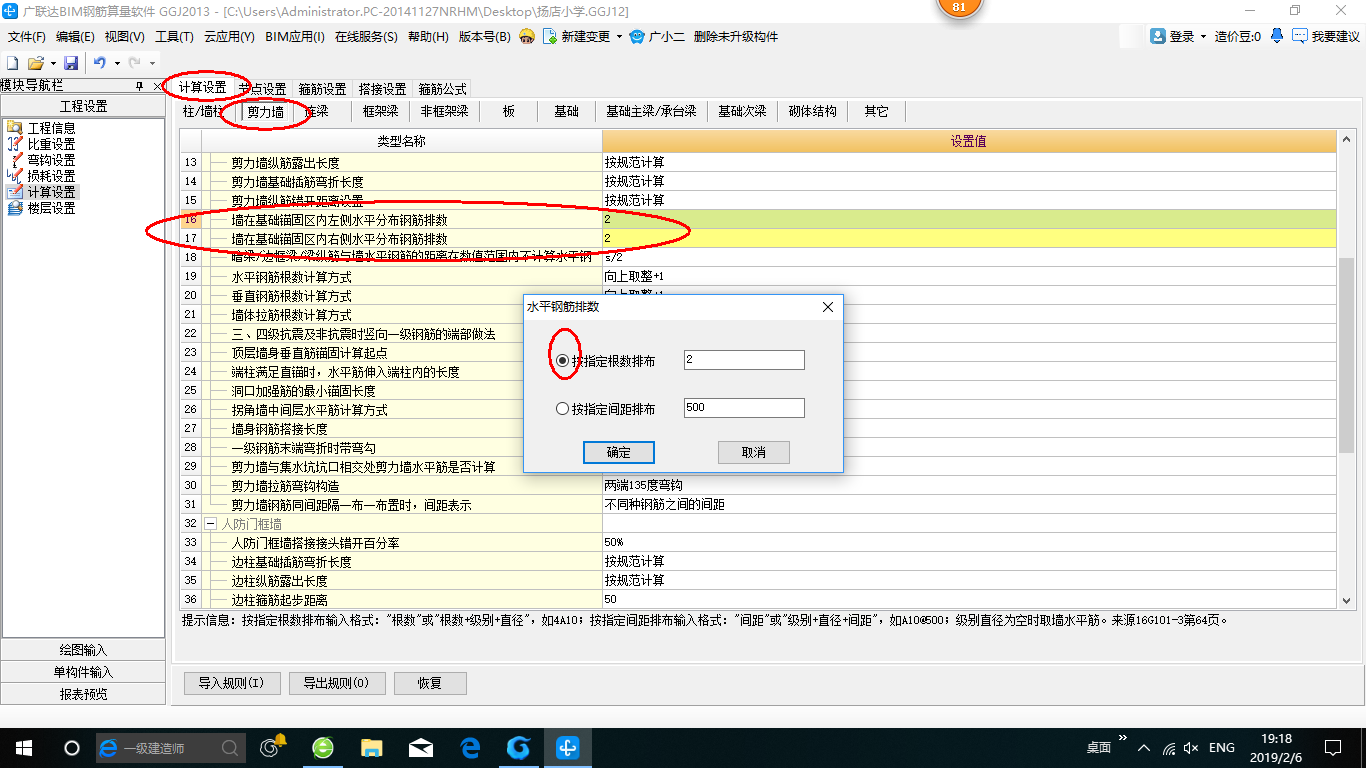Open the 登录 dropdown arrow
Screen dimensions: 1366x768
click(x=1203, y=37)
